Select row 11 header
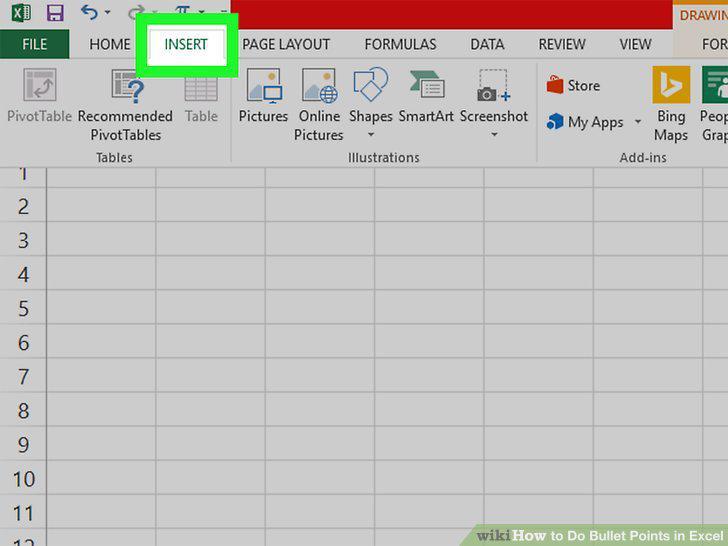Image resolution: width=728 pixels, height=546 pixels. [x=23, y=513]
